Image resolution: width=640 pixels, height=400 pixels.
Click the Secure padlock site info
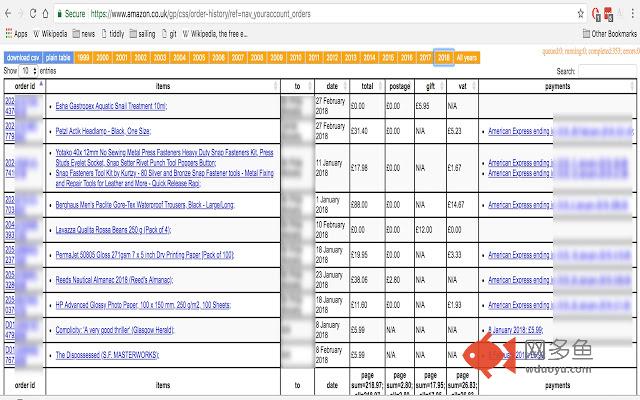pyautogui.click(x=71, y=14)
